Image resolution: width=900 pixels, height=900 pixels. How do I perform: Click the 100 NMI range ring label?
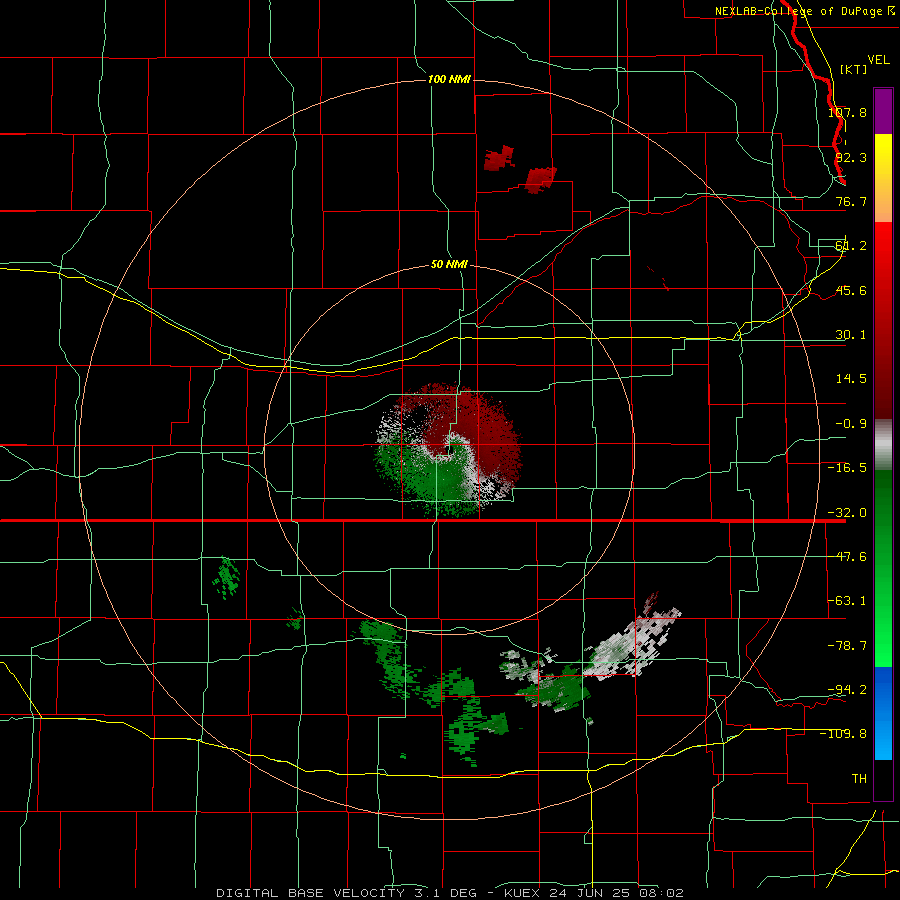(x=449, y=79)
